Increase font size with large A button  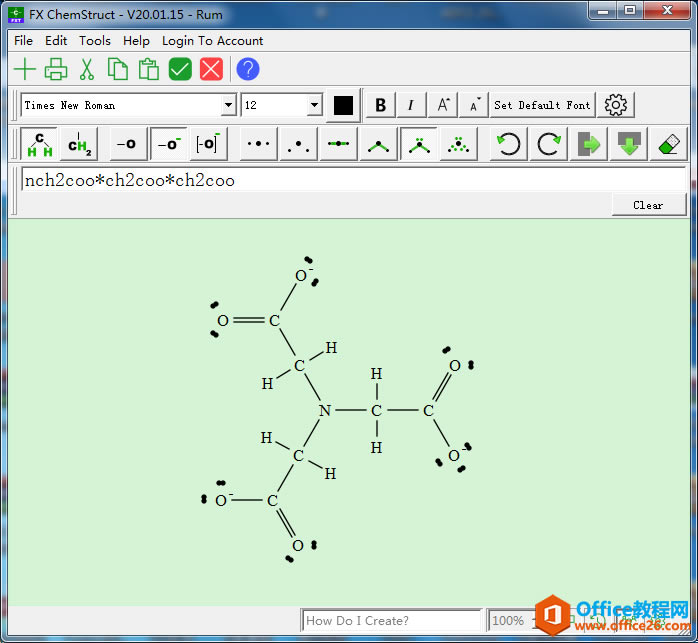point(442,105)
